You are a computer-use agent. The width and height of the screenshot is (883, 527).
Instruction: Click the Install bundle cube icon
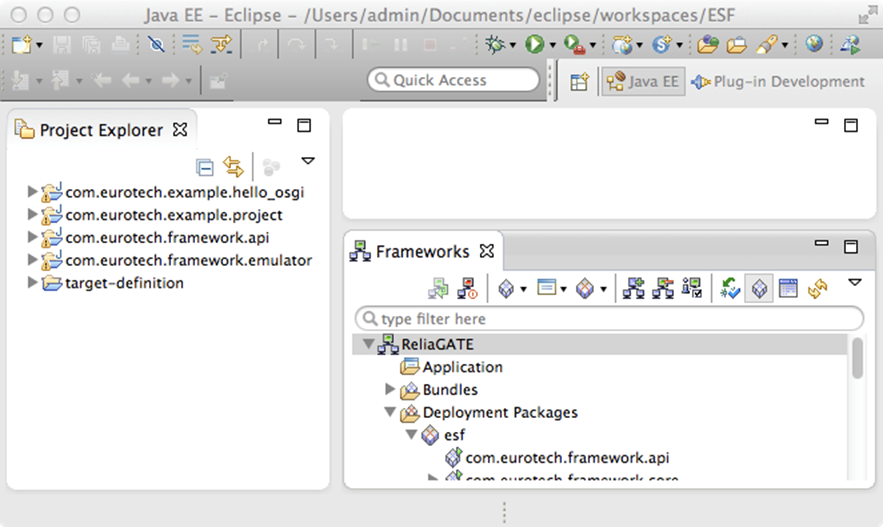506,289
